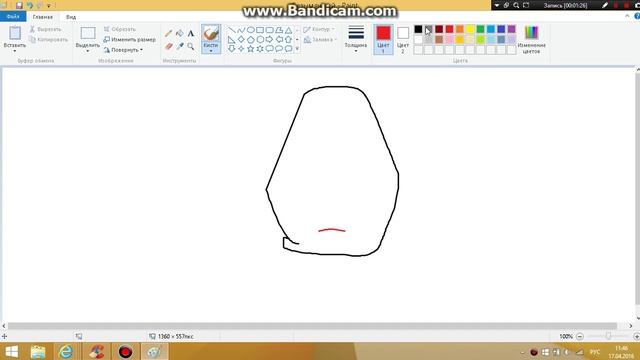Screen dimensions: 640x360
Task: Pick the black color swatch
Action: pos(418,29)
